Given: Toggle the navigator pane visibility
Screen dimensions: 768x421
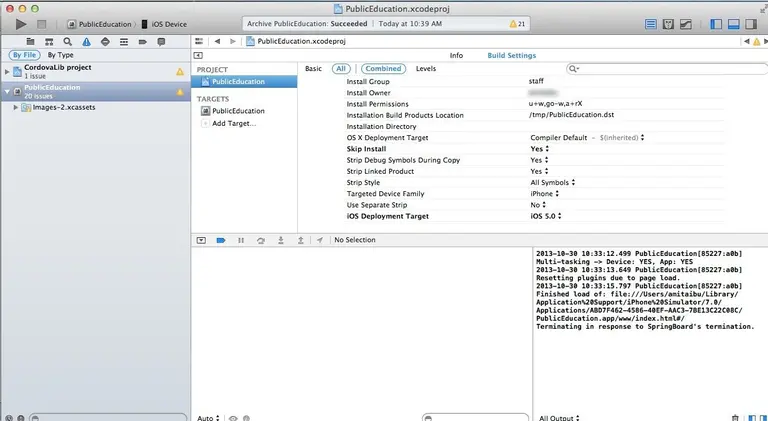Looking at the screenshot, I should 716,24.
